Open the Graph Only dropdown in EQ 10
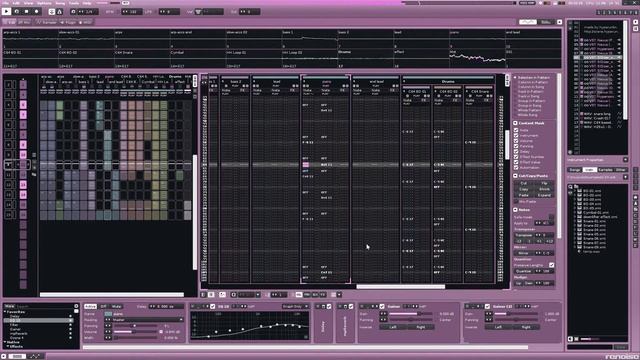The width and height of the screenshot is (640, 360). coord(296,307)
